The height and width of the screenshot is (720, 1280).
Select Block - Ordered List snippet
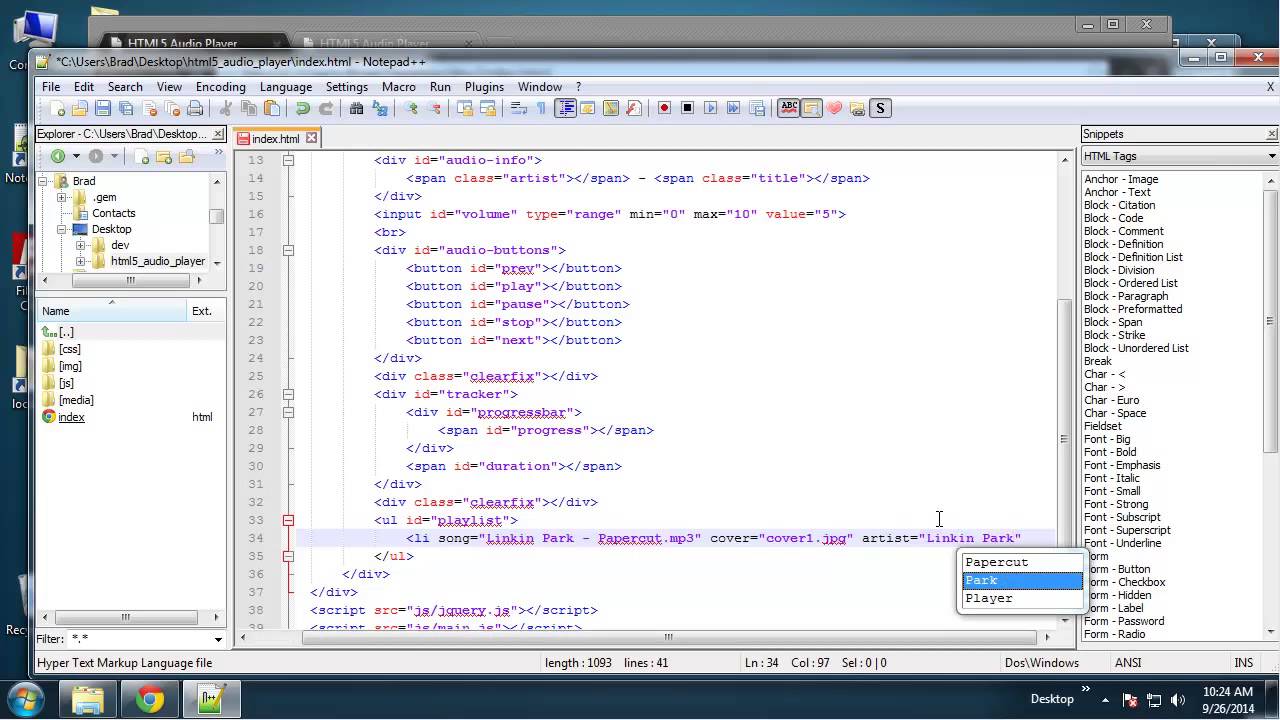click(x=1131, y=283)
